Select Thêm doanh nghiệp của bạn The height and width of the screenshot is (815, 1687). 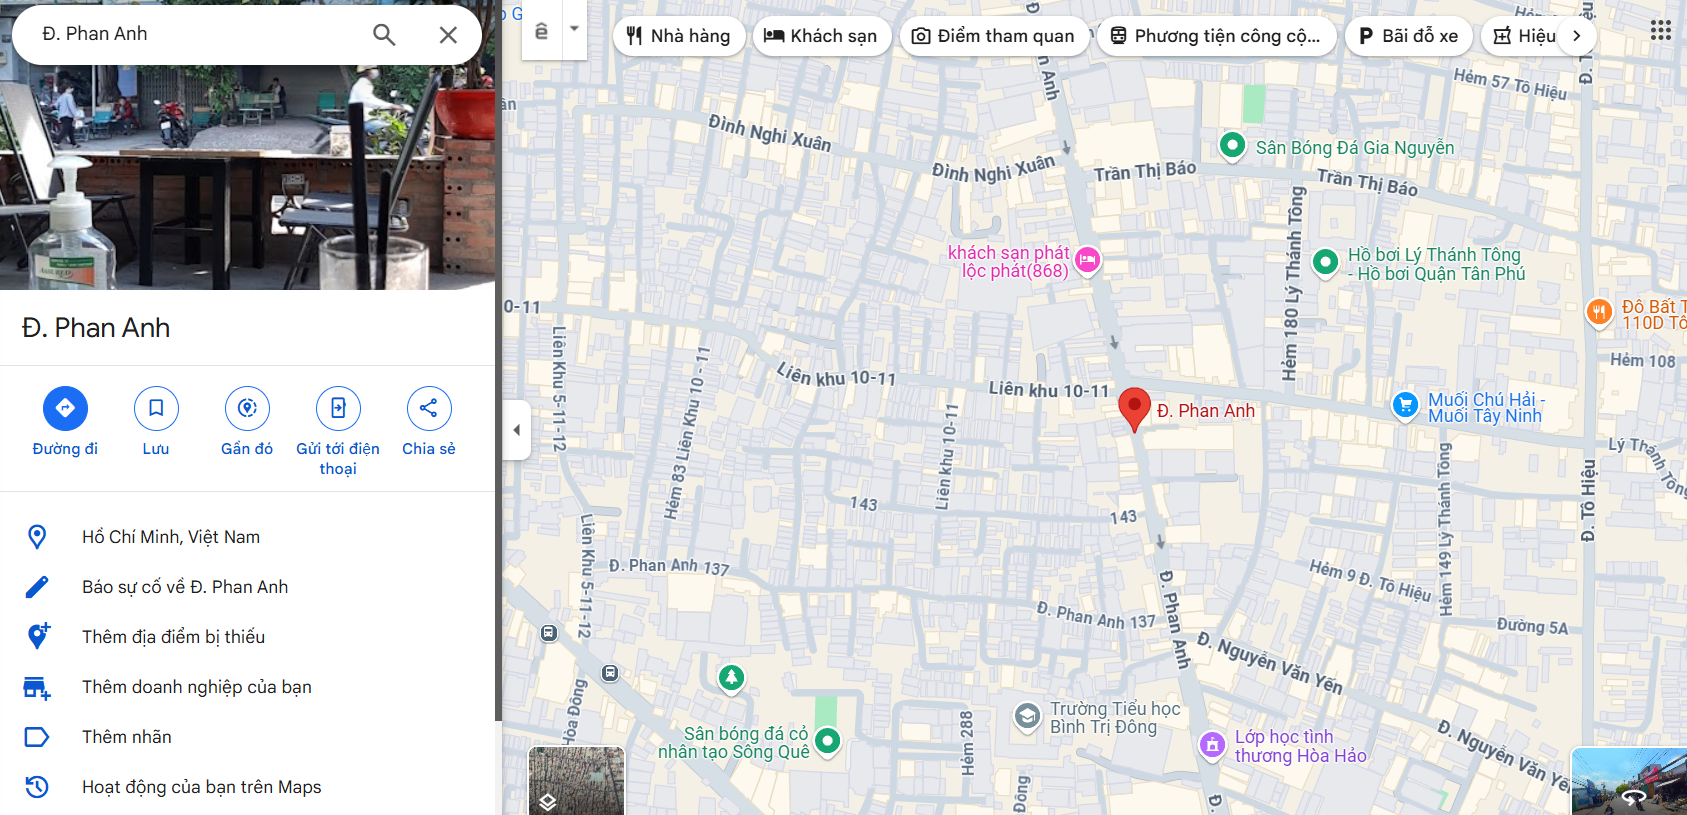point(248,687)
